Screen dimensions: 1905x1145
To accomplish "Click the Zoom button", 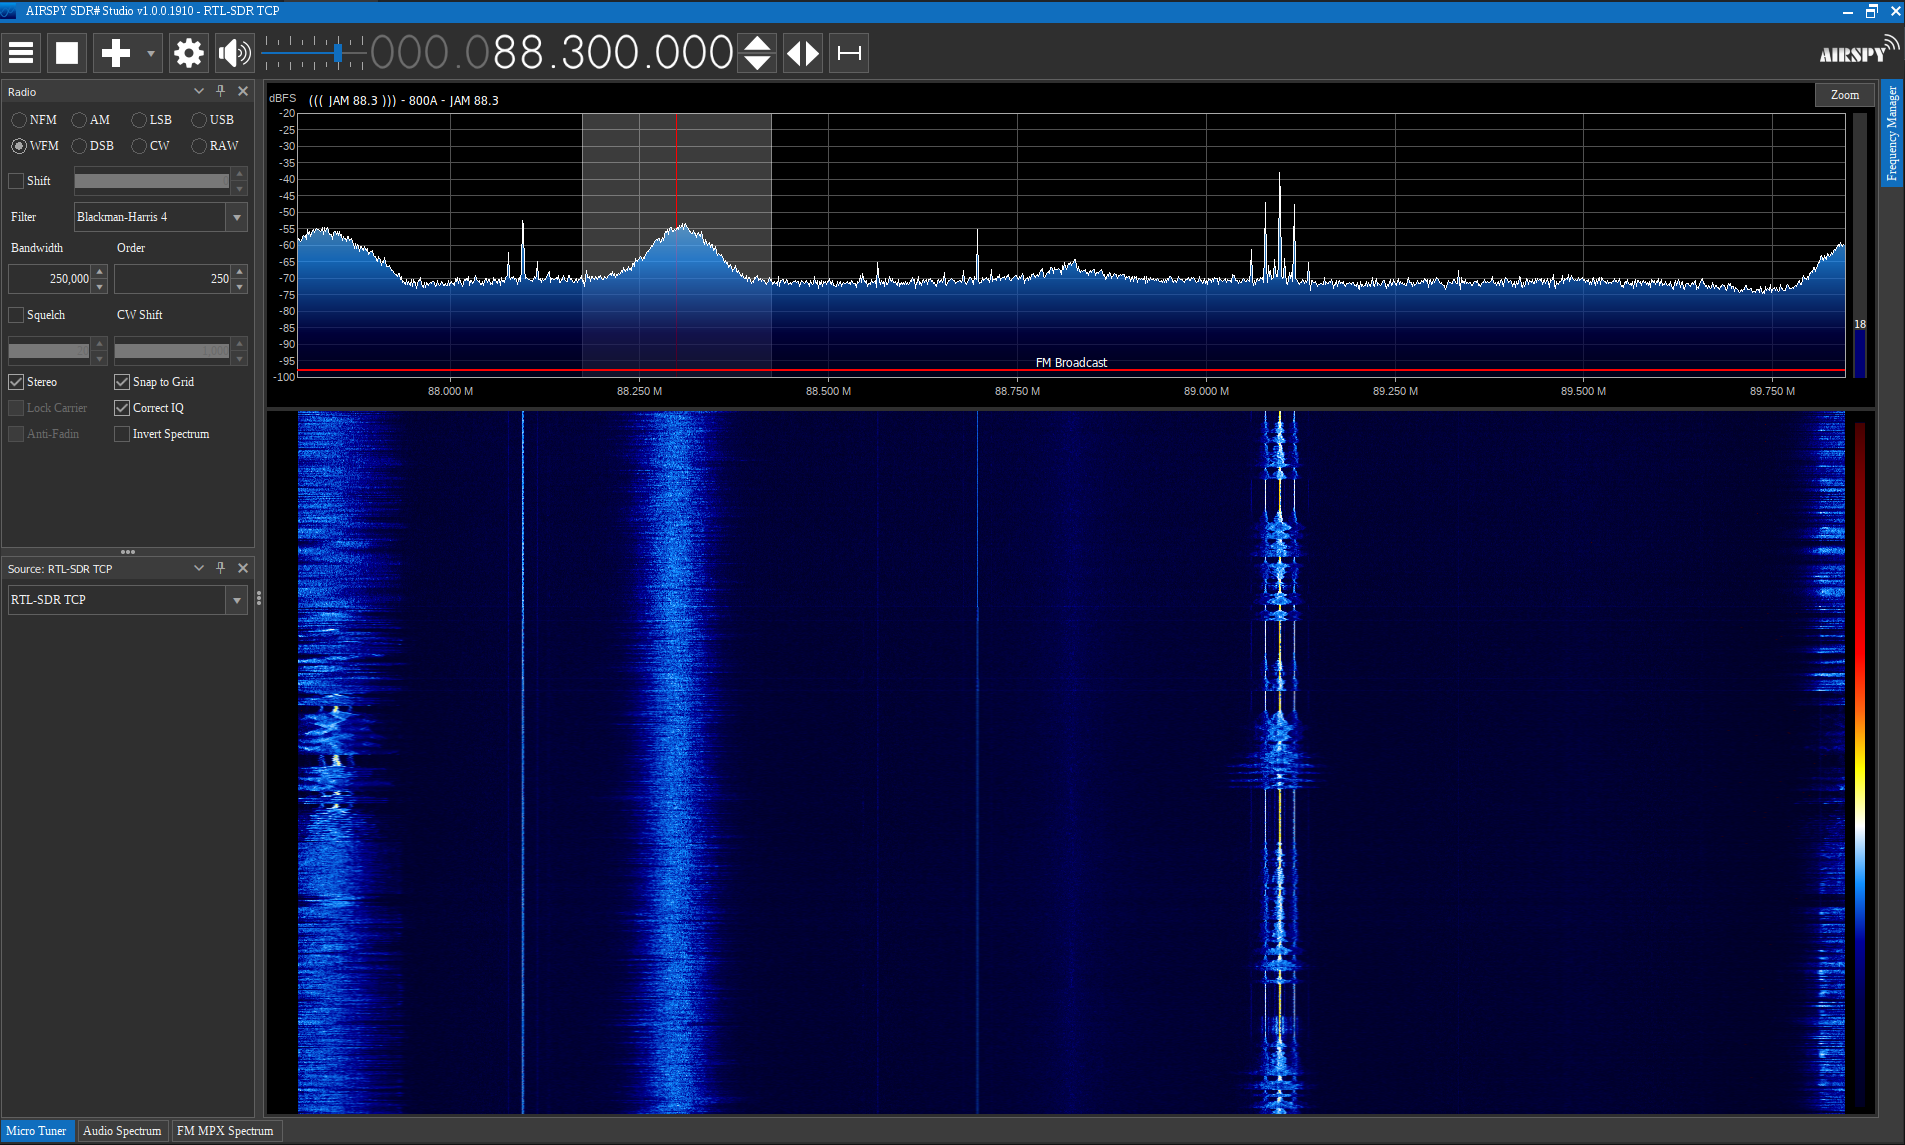I will (1845, 95).
